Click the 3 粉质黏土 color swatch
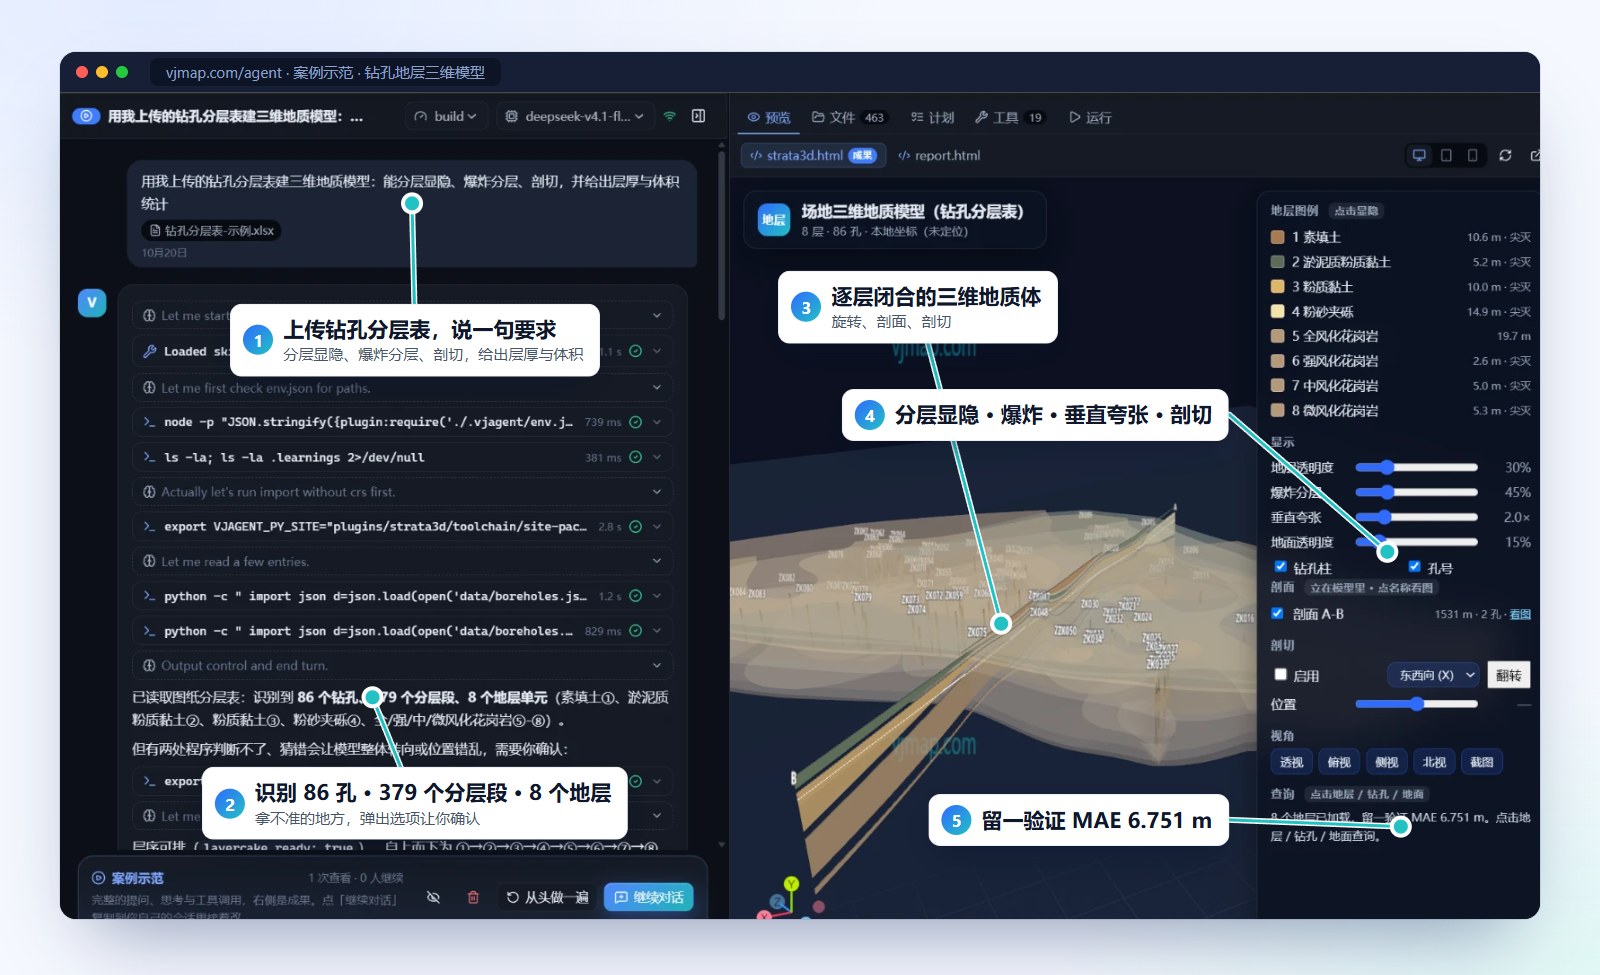Image resolution: width=1600 pixels, height=975 pixels. coord(1277,286)
